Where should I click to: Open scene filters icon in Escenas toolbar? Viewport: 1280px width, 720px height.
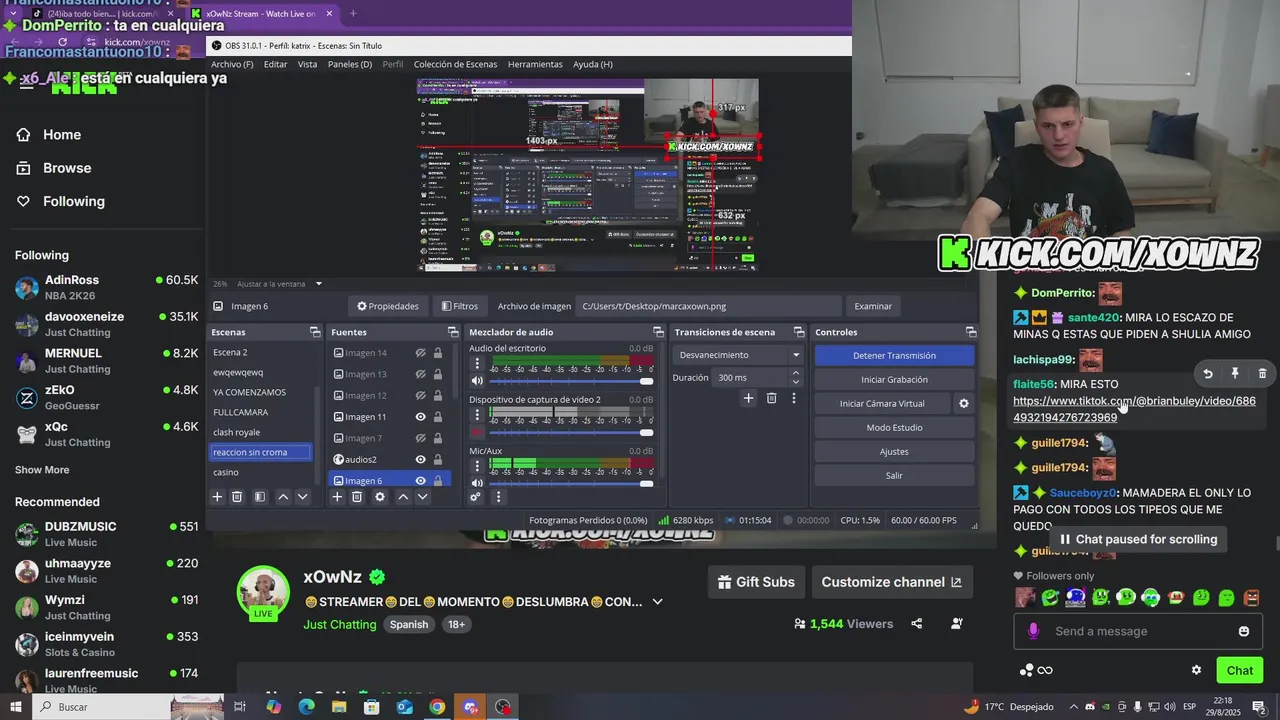point(260,497)
